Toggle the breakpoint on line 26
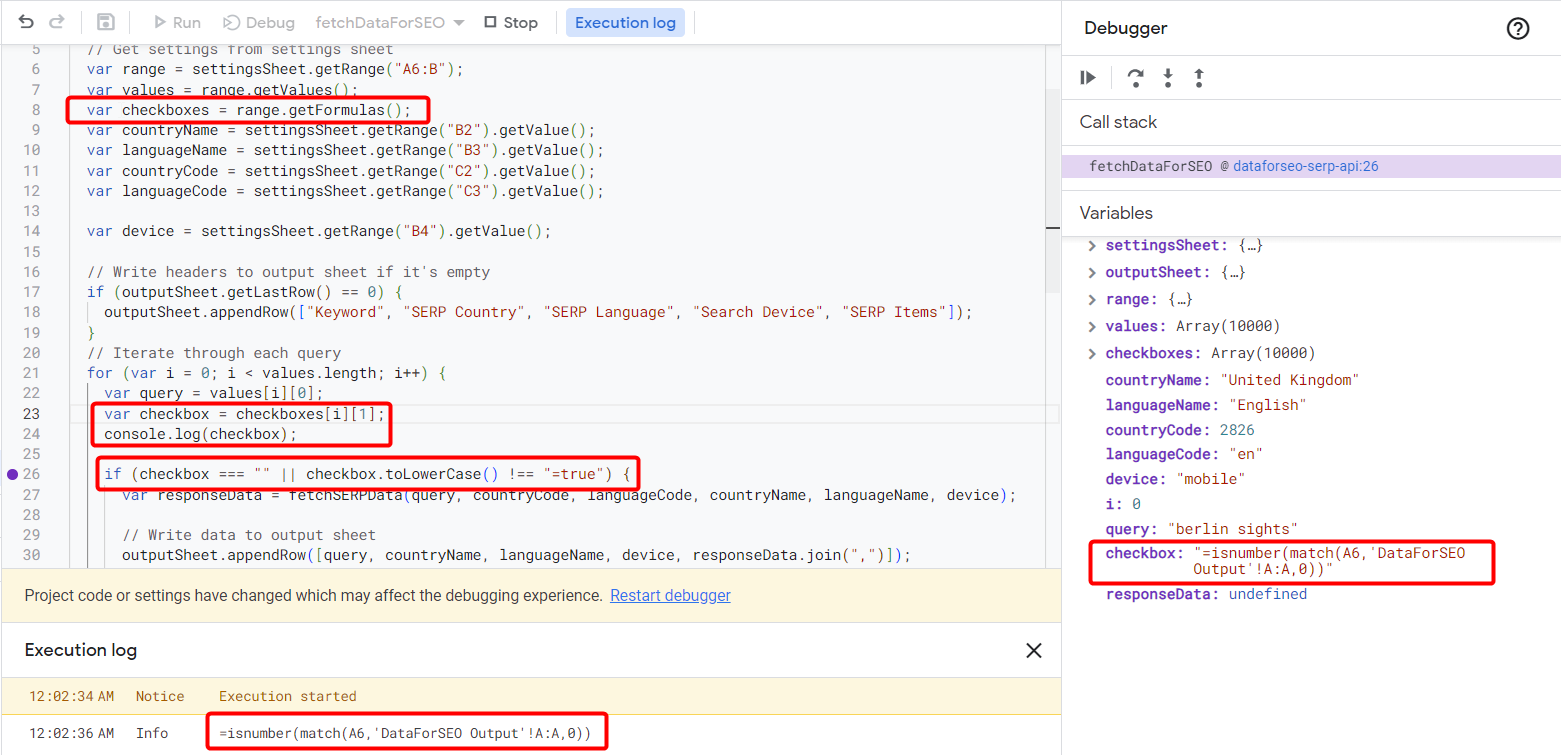 [13, 474]
